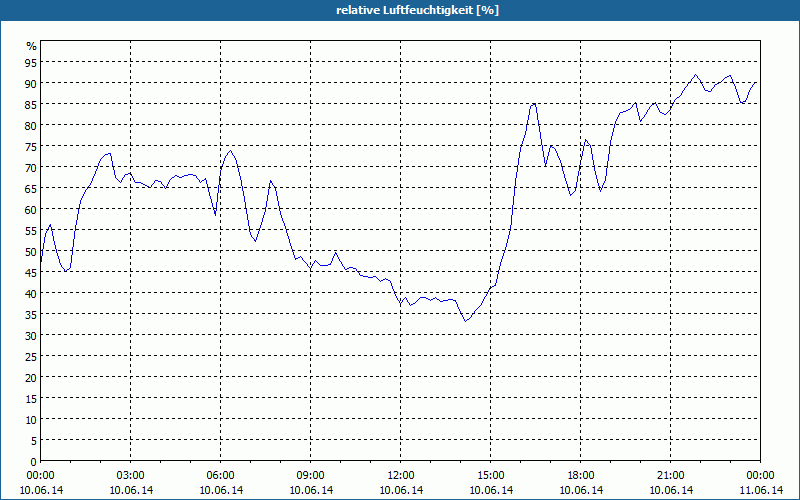The image size is (800, 500).
Task: Click the 21:00 time axis label
Action: point(670,476)
